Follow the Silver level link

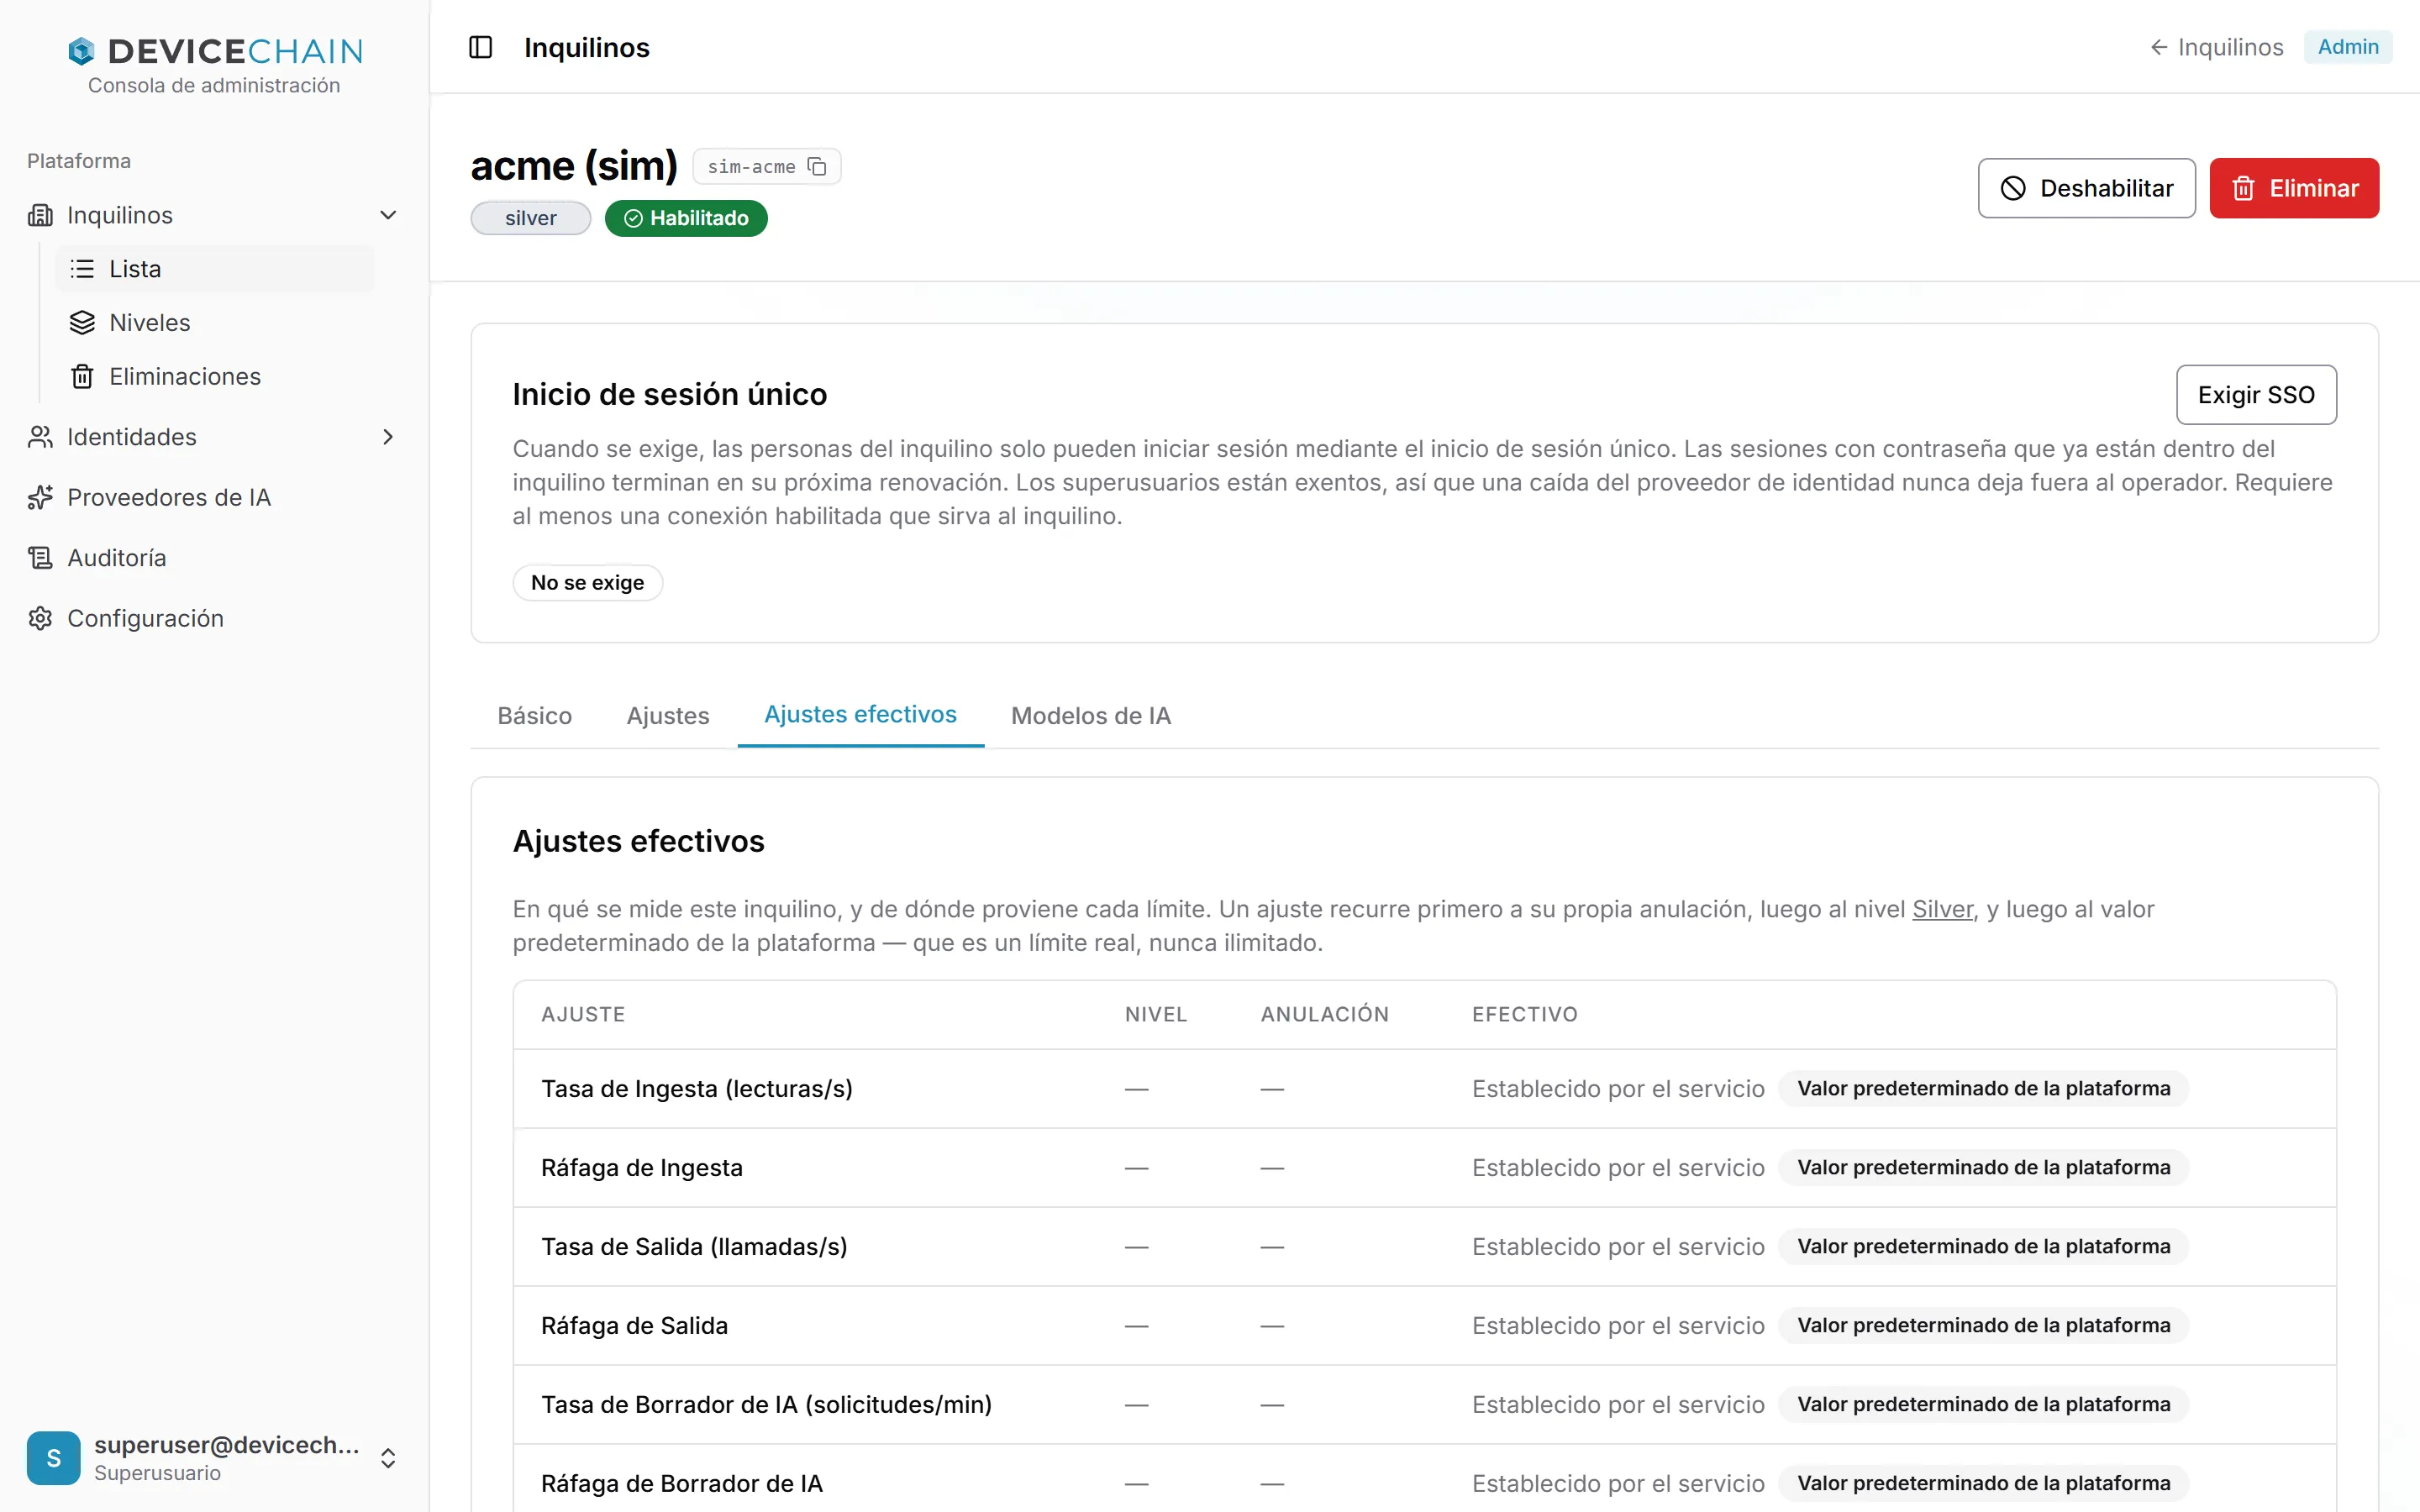(1942, 909)
